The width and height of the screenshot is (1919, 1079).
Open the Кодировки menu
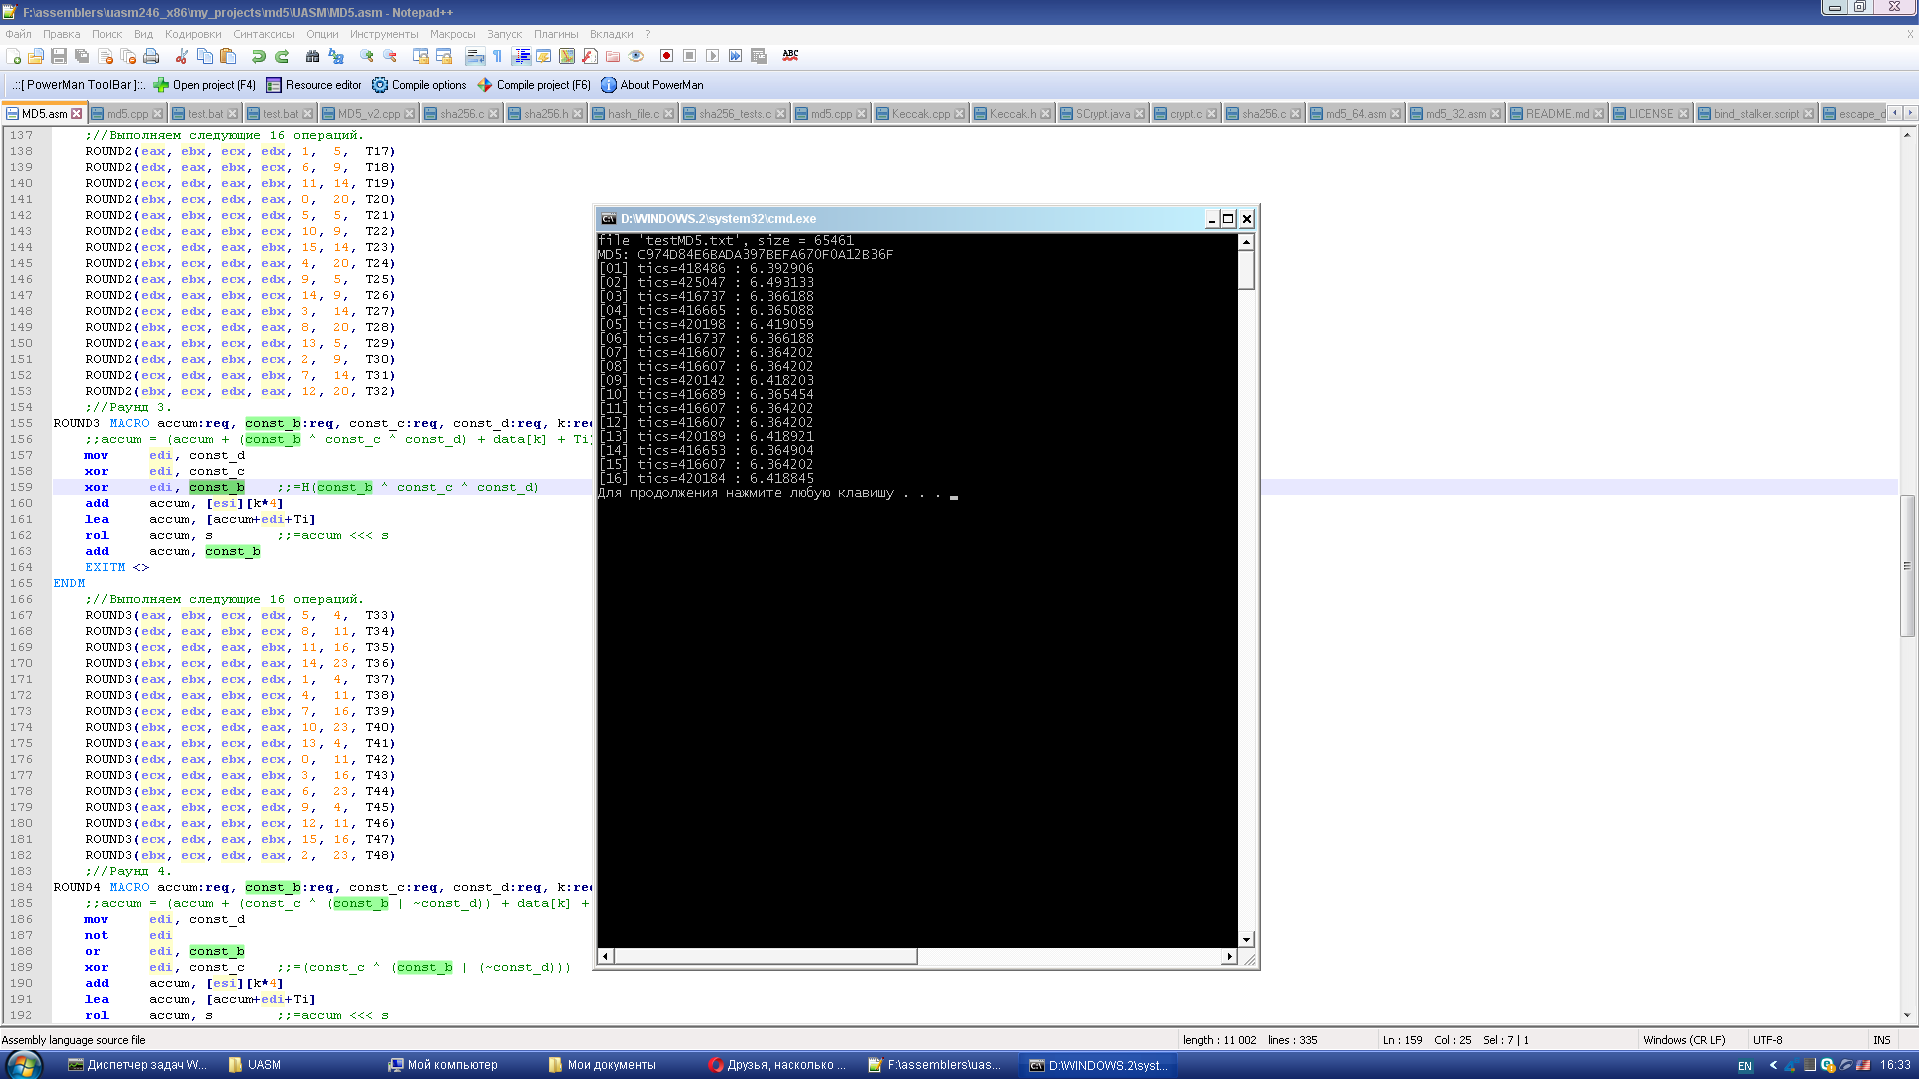[193, 34]
